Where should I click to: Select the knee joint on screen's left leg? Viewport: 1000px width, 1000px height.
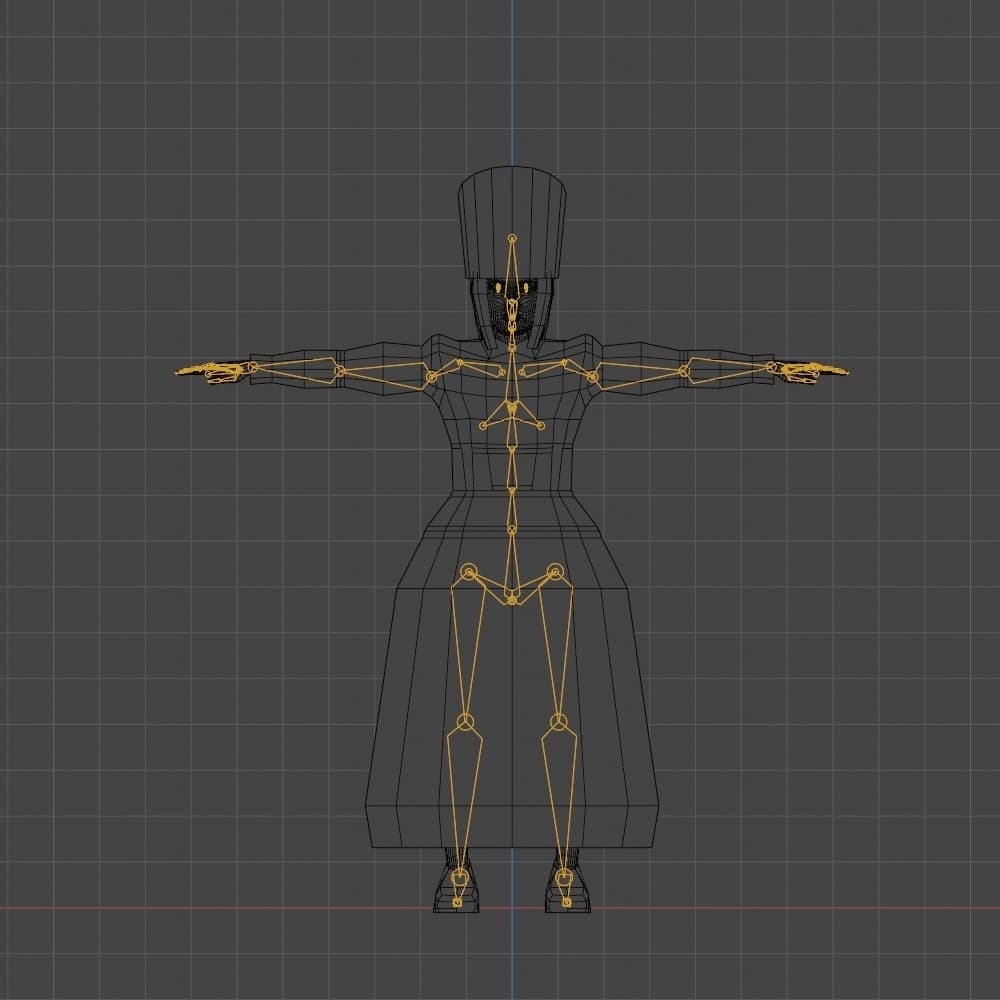click(x=465, y=721)
